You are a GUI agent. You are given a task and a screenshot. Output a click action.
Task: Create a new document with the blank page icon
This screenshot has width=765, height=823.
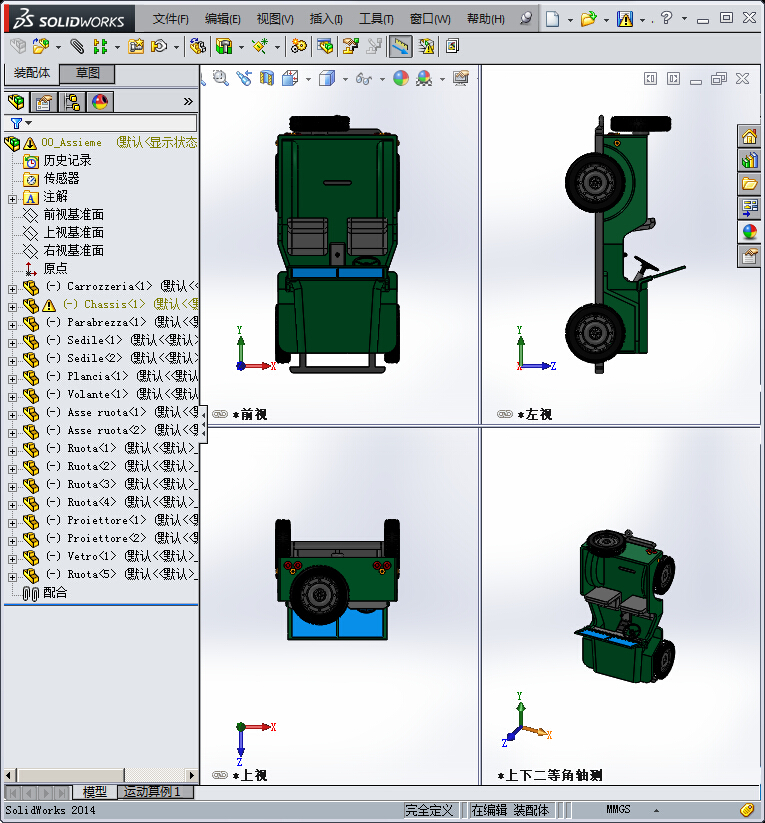(552, 19)
